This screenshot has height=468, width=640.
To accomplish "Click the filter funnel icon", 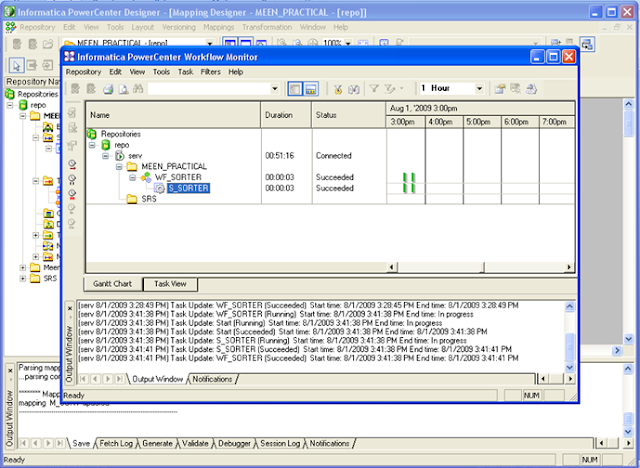I will pyautogui.click(x=373, y=89).
